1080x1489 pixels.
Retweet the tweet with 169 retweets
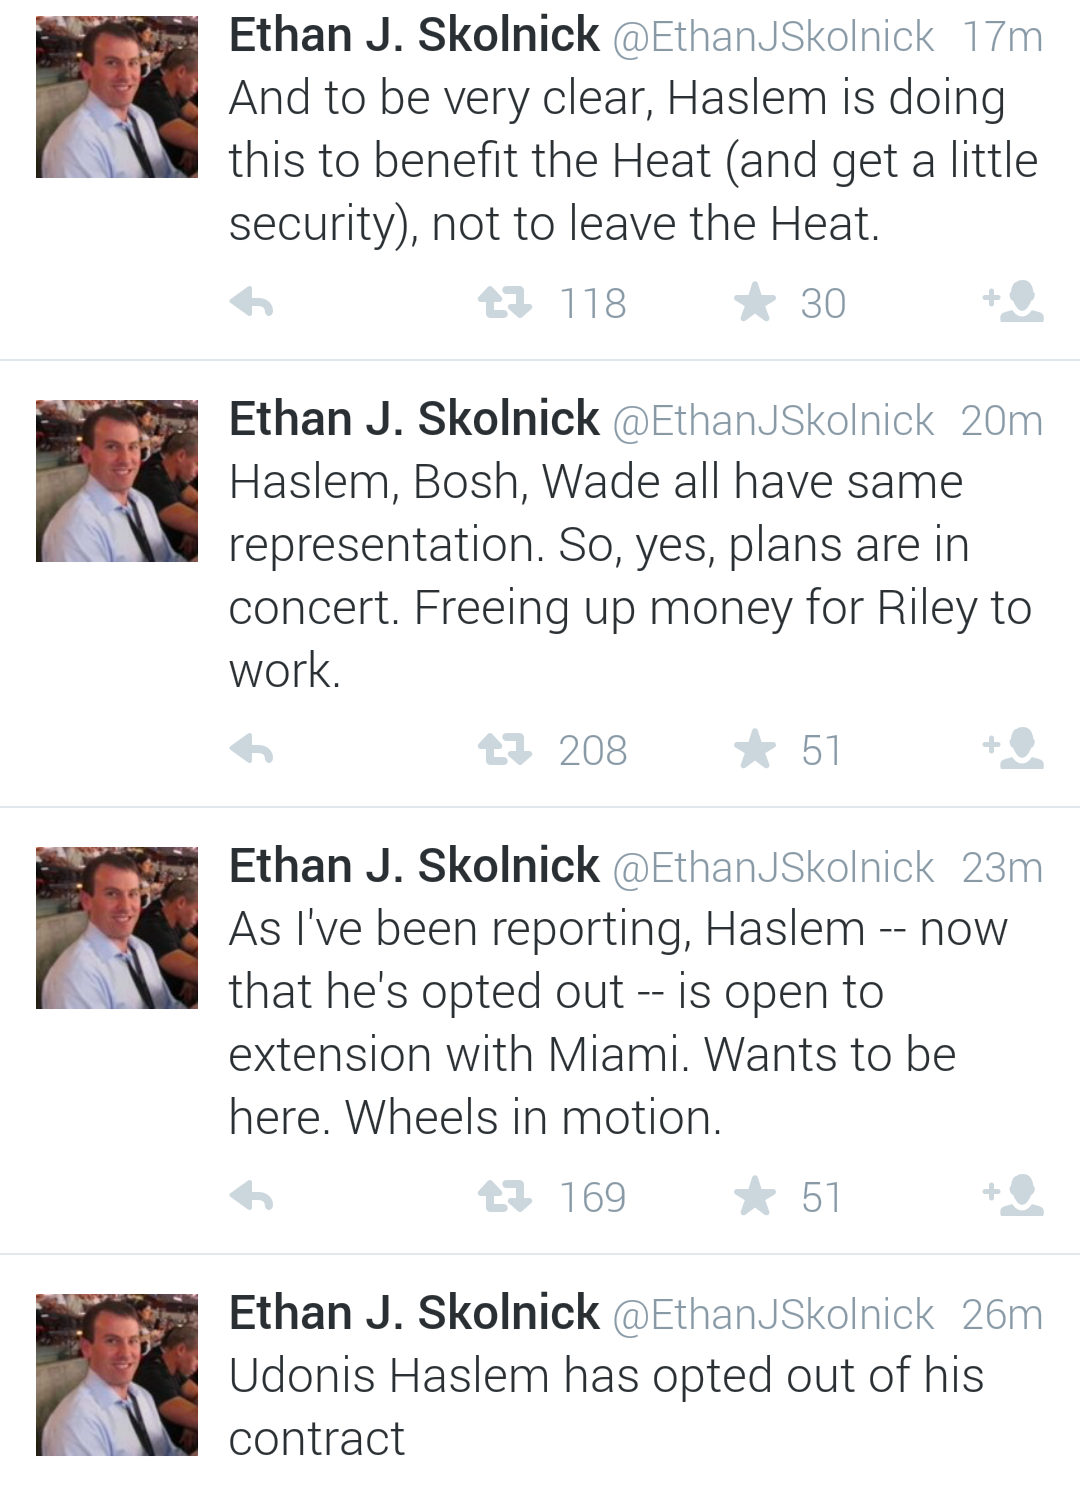tap(505, 1196)
